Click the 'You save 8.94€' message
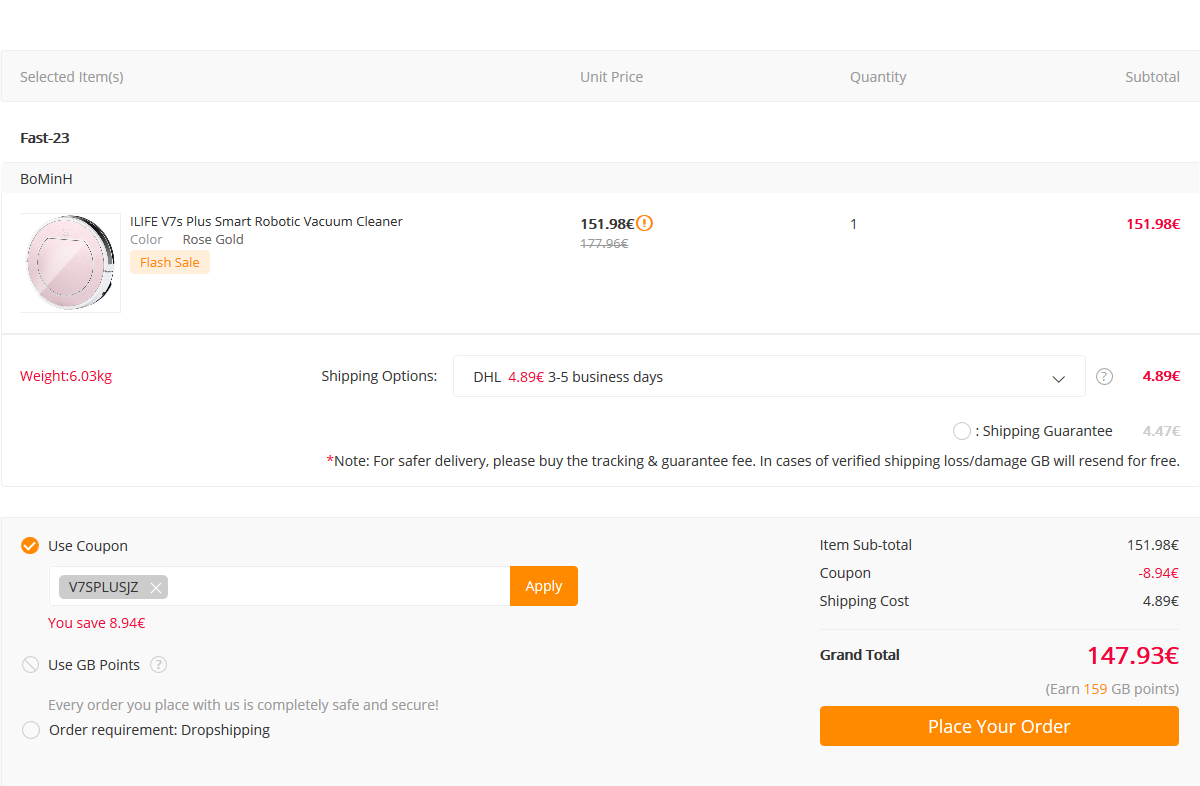The height and width of the screenshot is (786, 1200). point(97,623)
